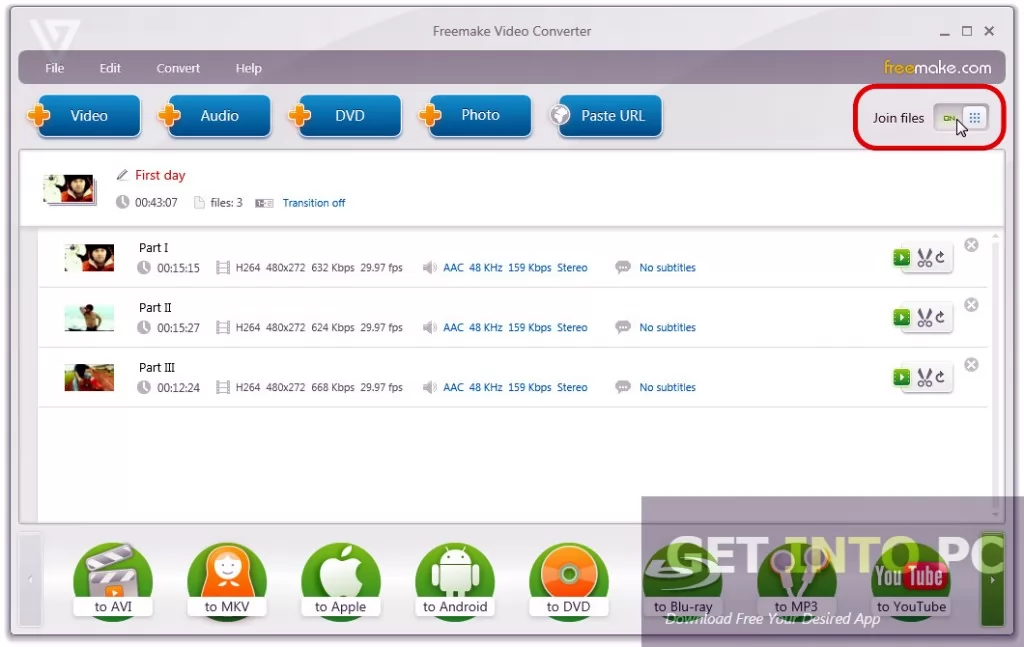Choose the to Android output option

tap(455, 581)
